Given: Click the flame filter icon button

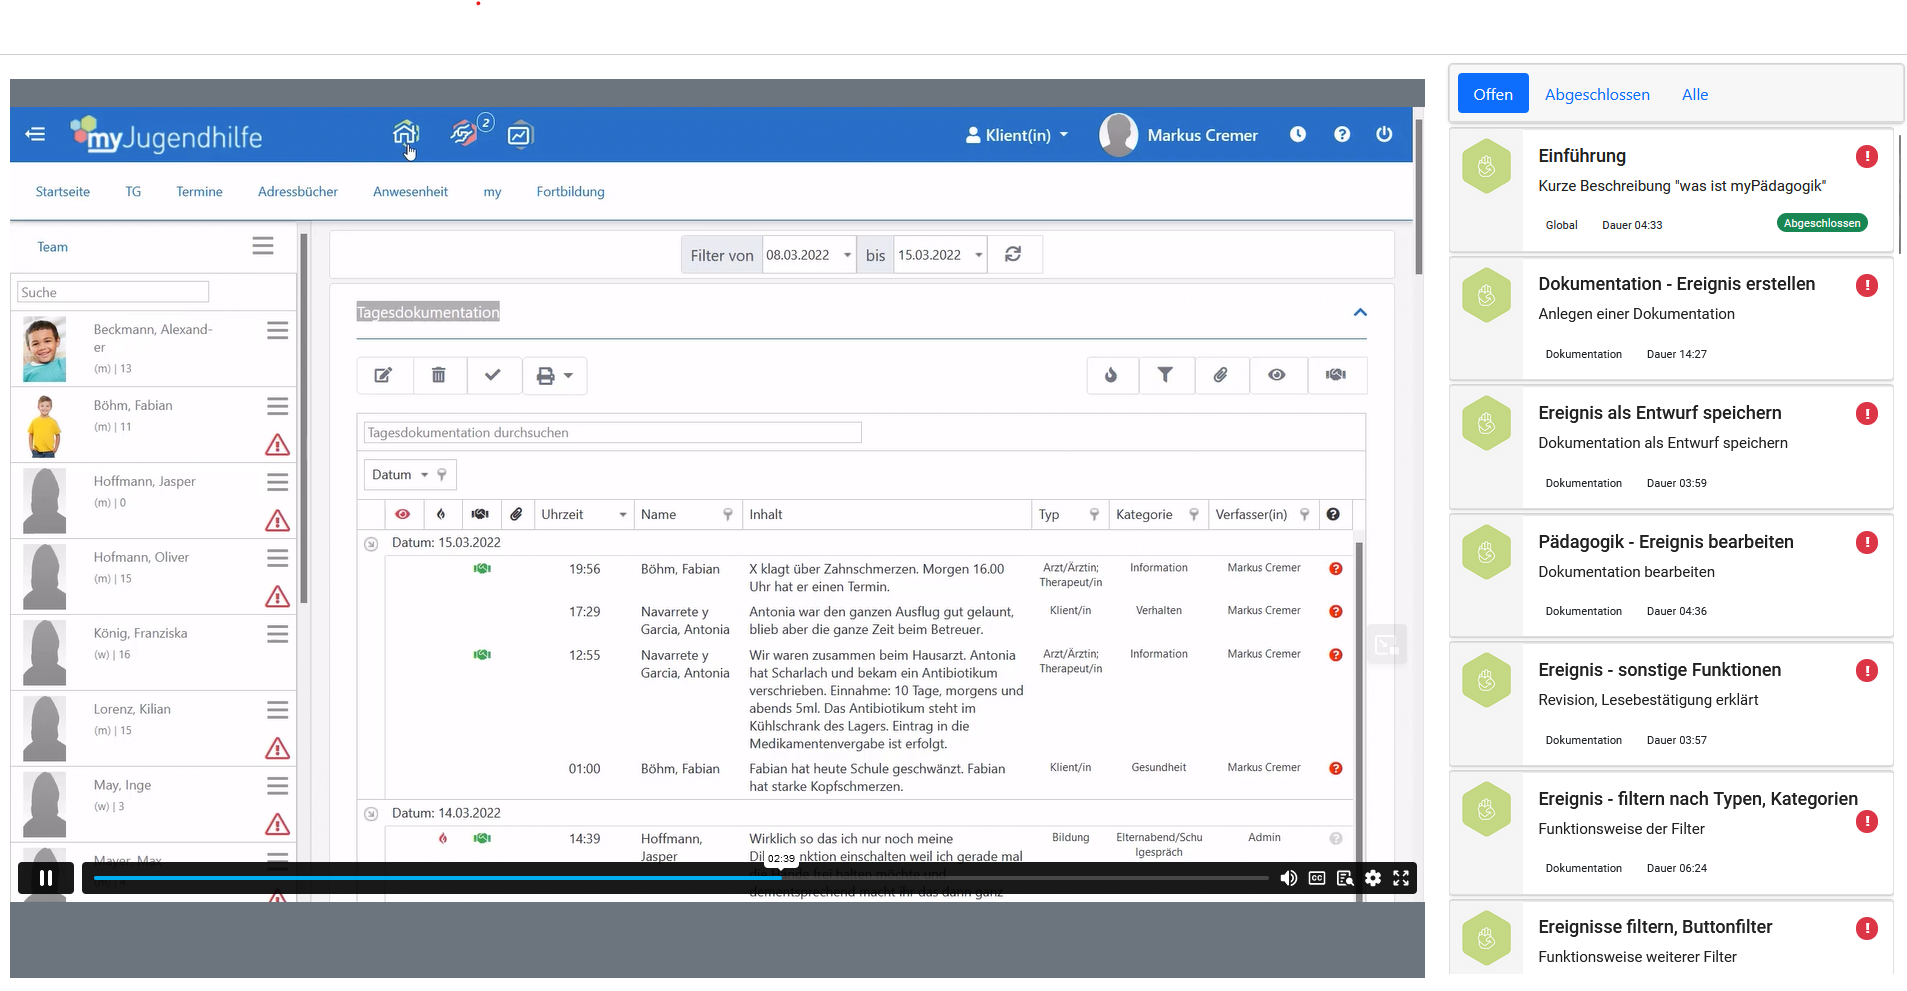Looking at the screenshot, I should point(1111,375).
